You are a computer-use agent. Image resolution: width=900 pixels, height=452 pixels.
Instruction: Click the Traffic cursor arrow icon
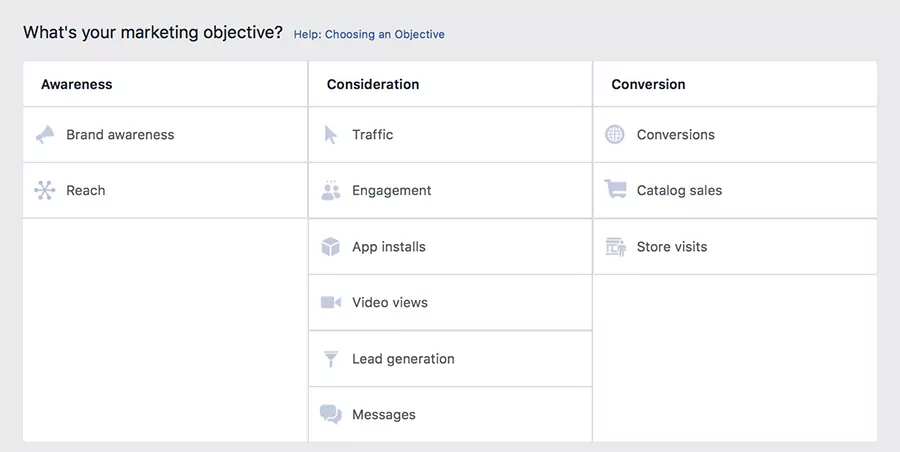pyautogui.click(x=331, y=134)
